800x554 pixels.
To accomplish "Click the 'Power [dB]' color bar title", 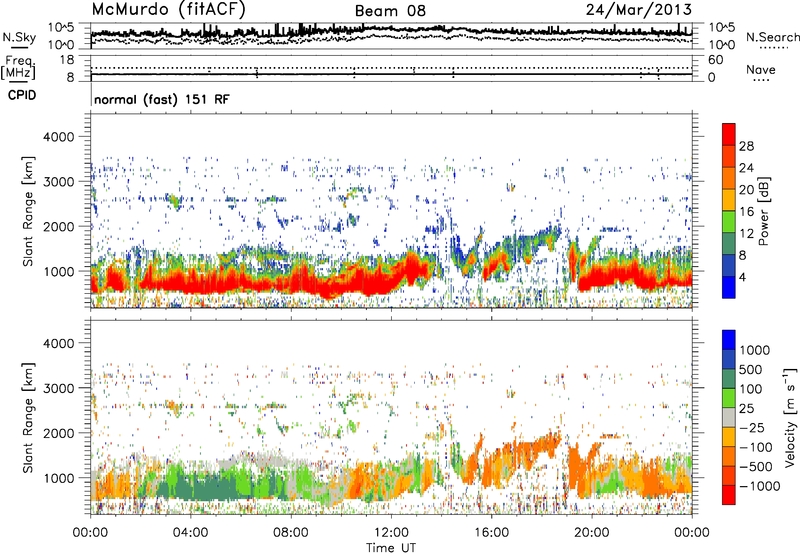I will tap(763, 211).
